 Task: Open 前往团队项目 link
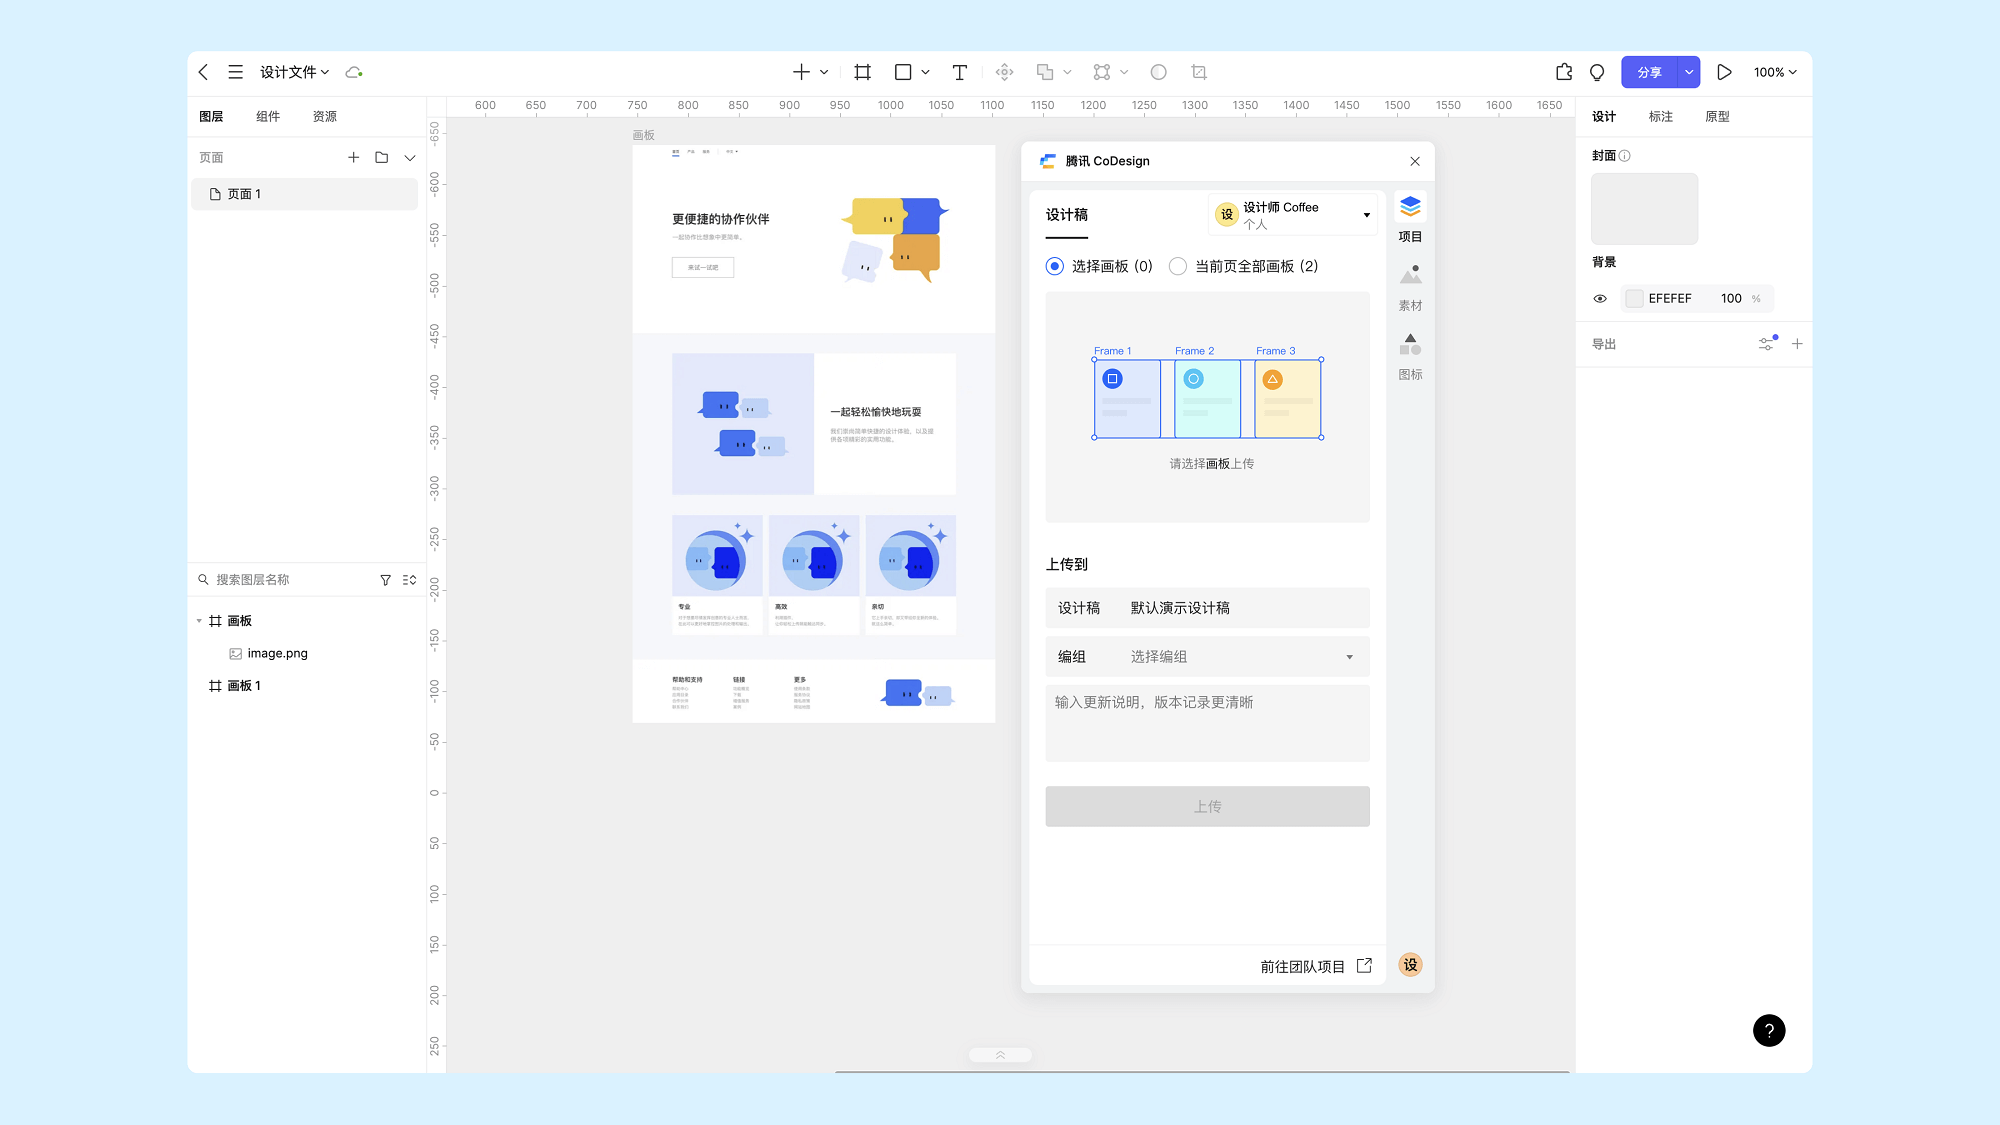[1303, 966]
